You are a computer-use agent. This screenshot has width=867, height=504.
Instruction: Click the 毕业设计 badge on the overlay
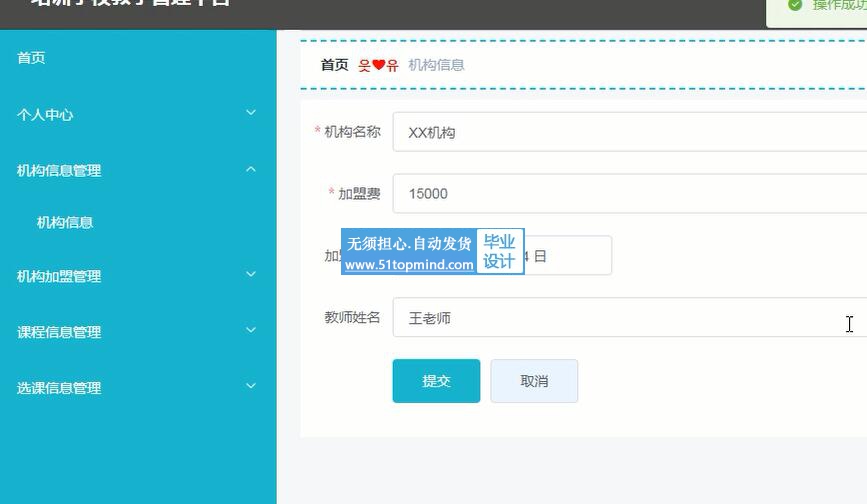499,252
